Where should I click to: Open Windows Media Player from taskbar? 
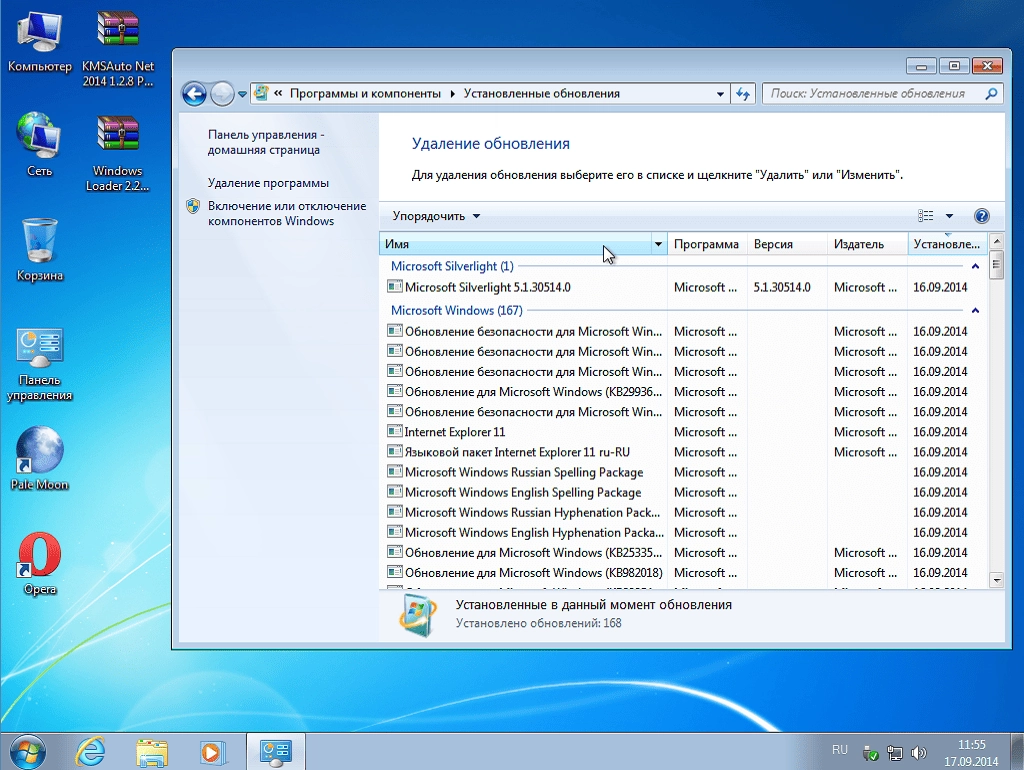point(212,752)
